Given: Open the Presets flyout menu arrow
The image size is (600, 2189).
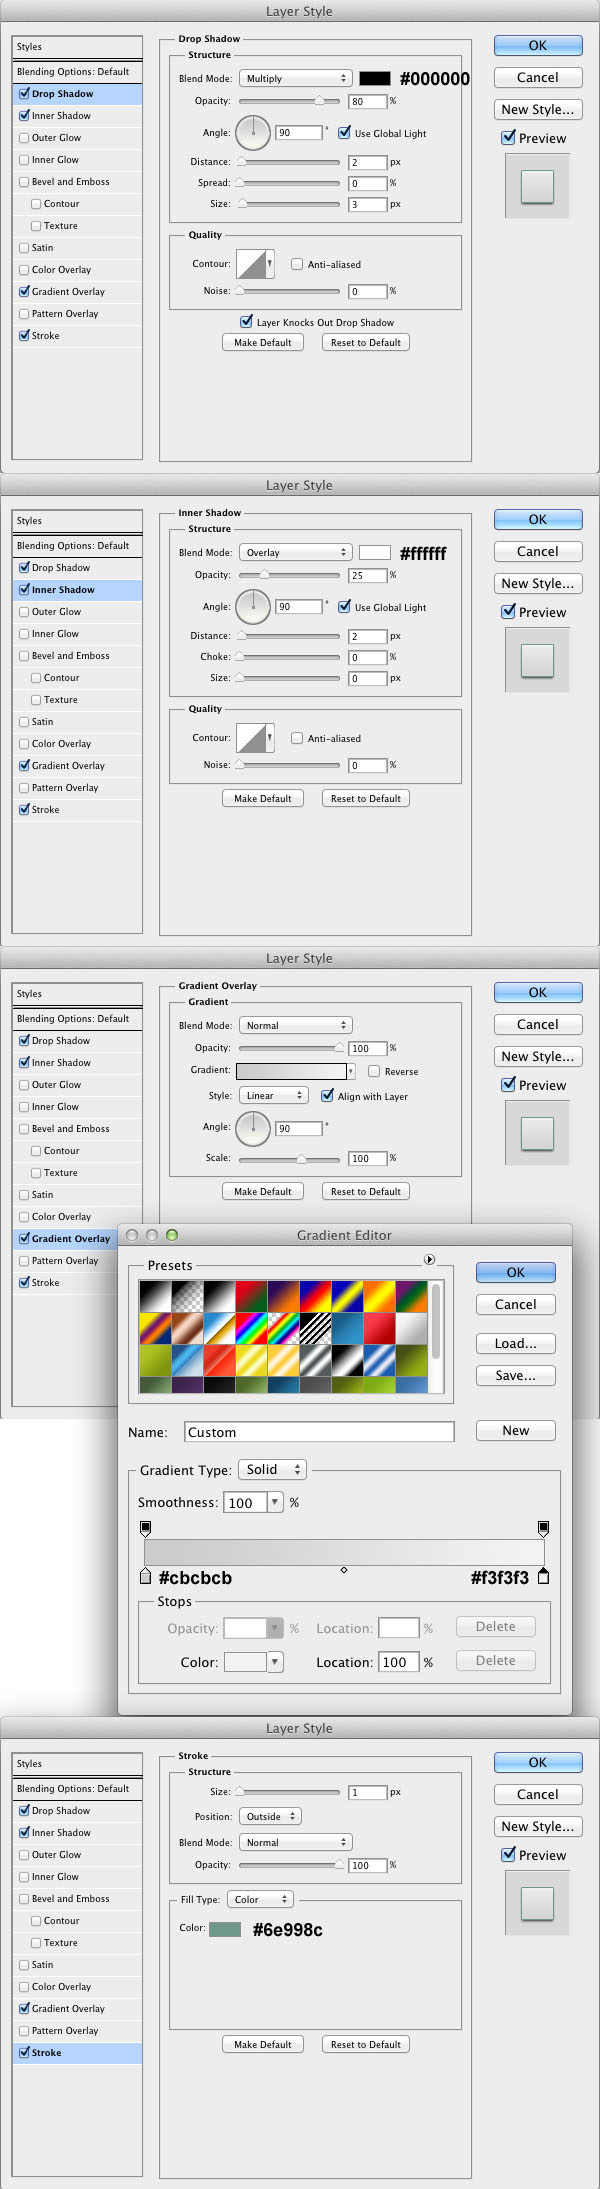Looking at the screenshot, I should (x=429, y=1259).
